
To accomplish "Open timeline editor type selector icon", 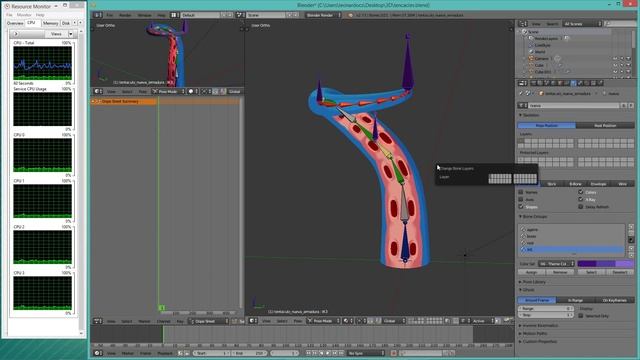I will pos(98,353).
